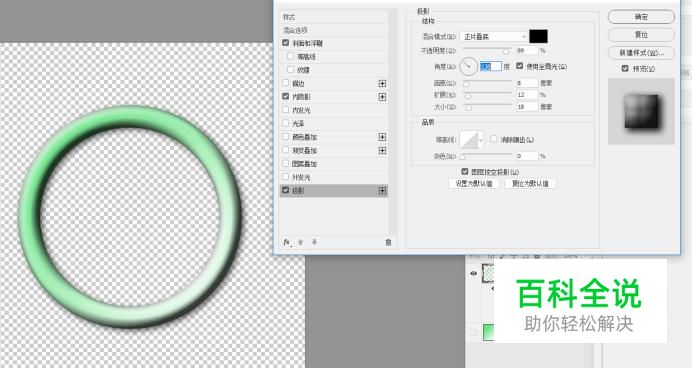Add another 描边 effect with plus icon
The width and height of the screenshot is (692, 368).
point(382,83)
